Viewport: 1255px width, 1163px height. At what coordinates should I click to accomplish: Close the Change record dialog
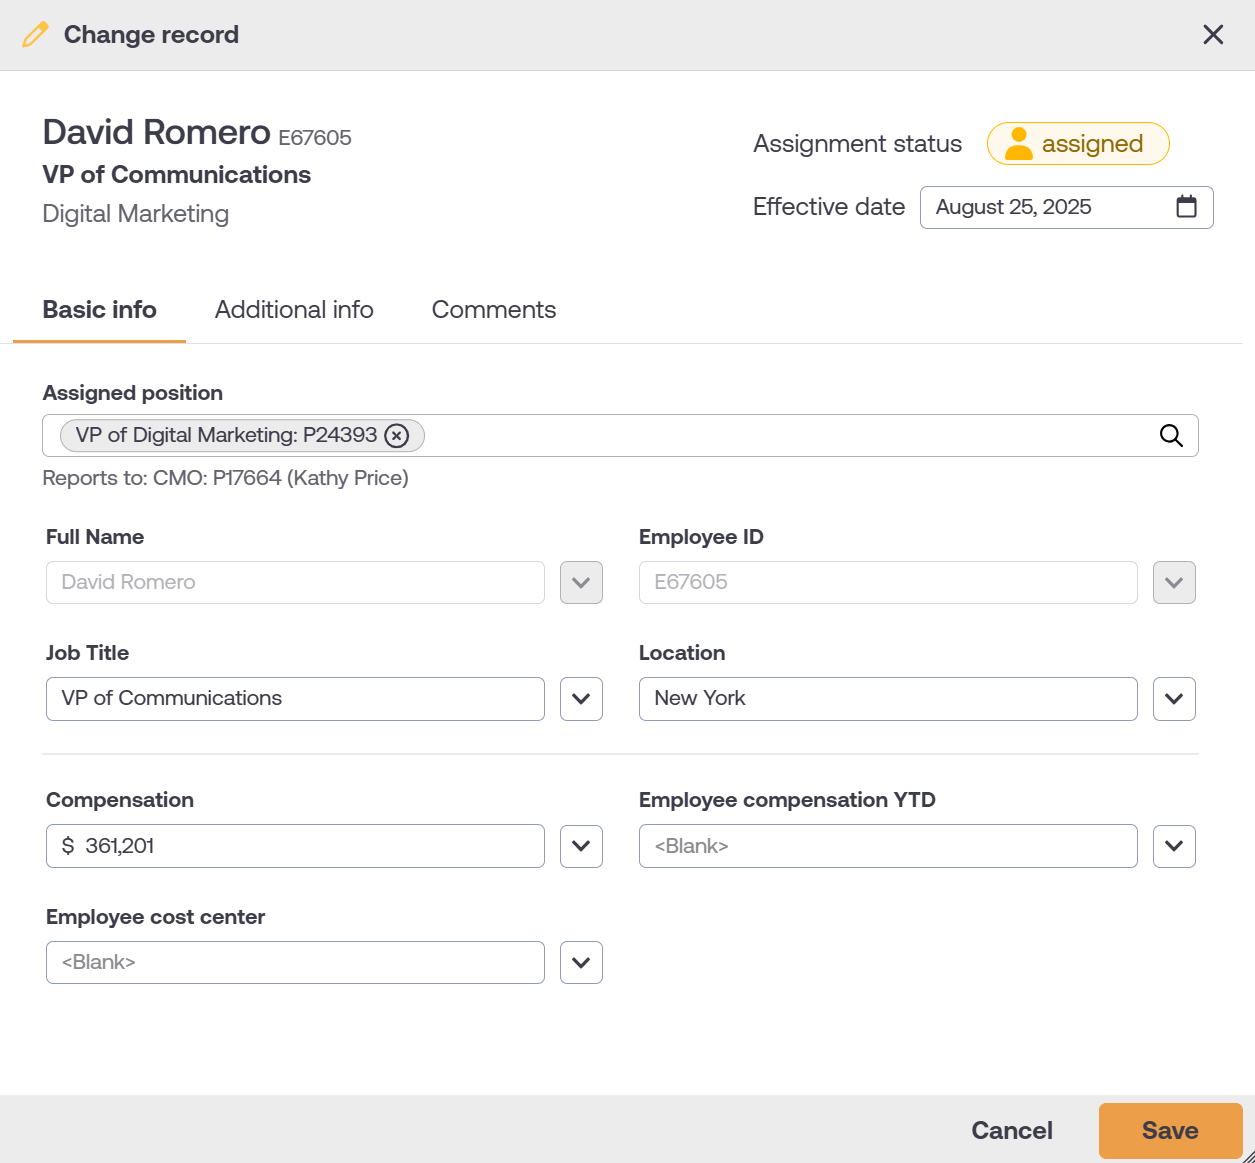click(1213, 34)
